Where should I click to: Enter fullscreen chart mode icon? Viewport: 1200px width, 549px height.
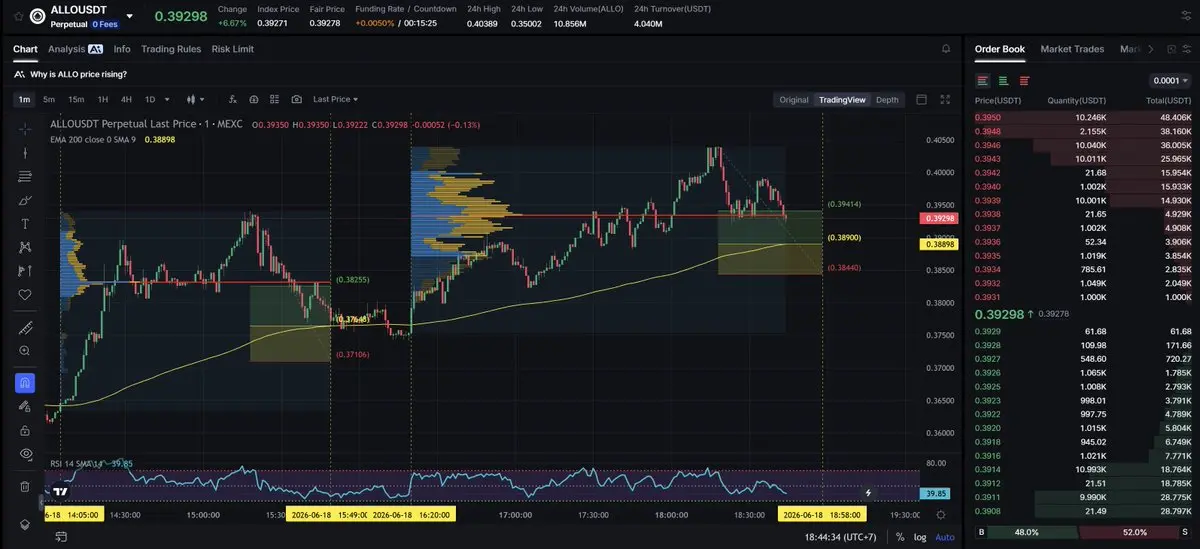coord(946,99)
